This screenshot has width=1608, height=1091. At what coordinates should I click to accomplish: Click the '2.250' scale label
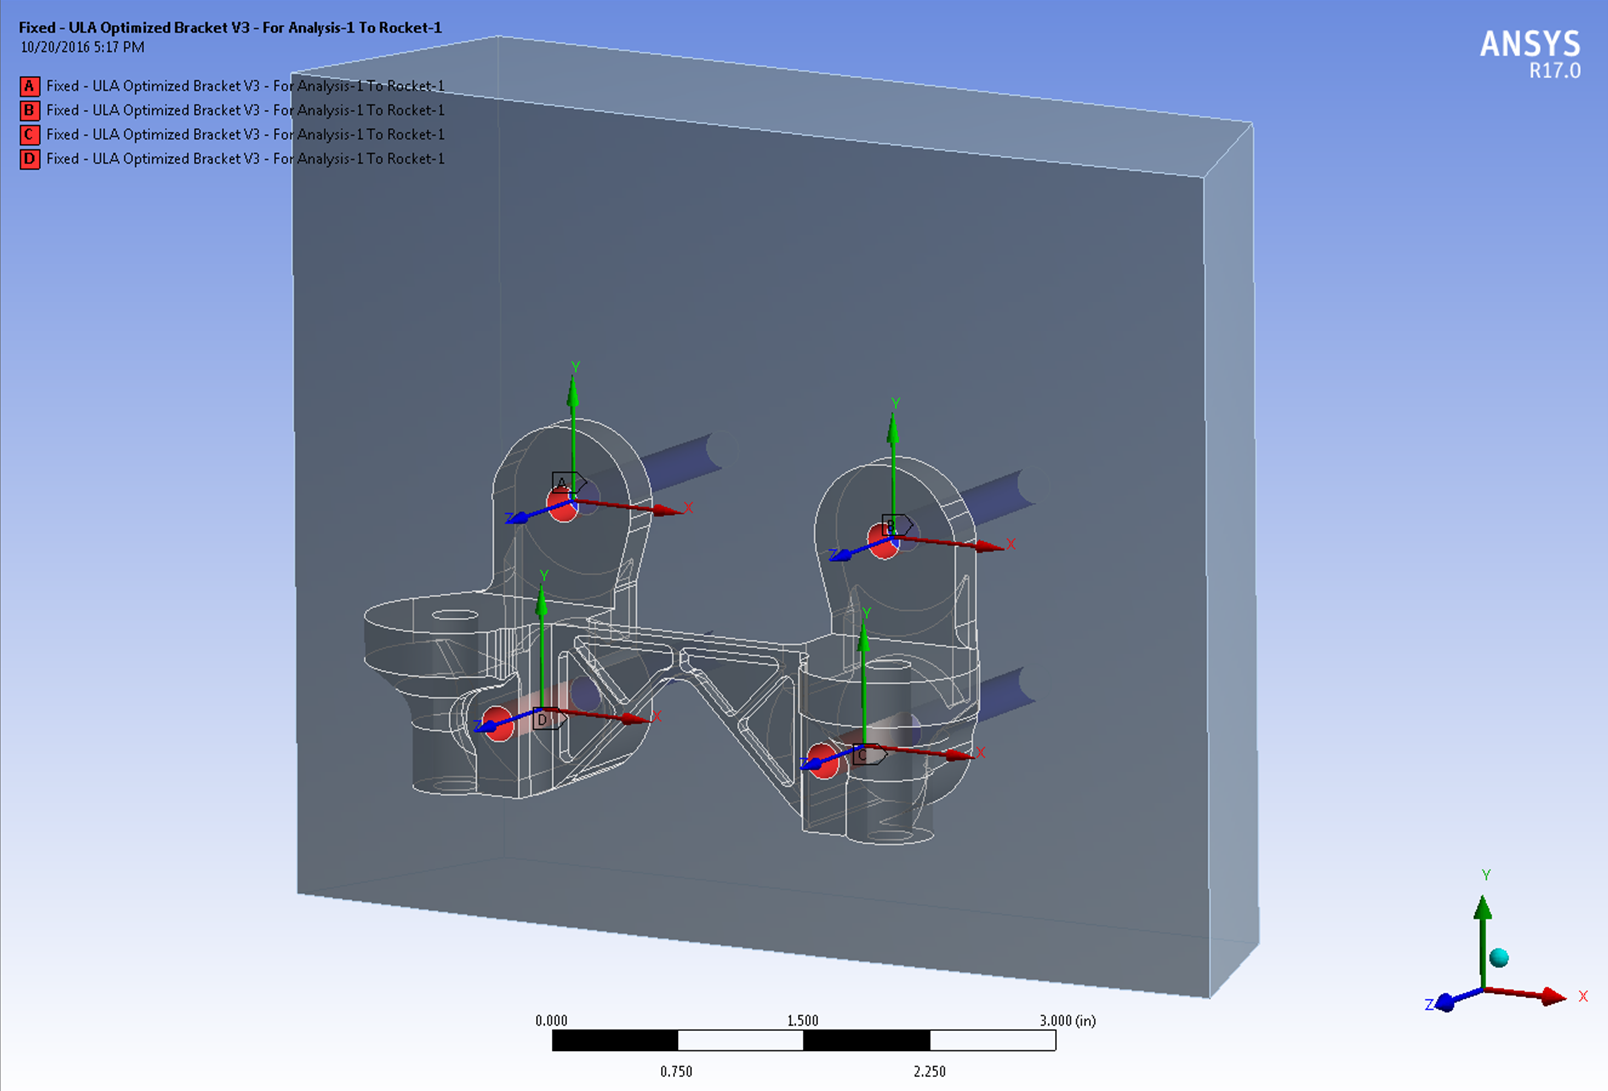929,1071
